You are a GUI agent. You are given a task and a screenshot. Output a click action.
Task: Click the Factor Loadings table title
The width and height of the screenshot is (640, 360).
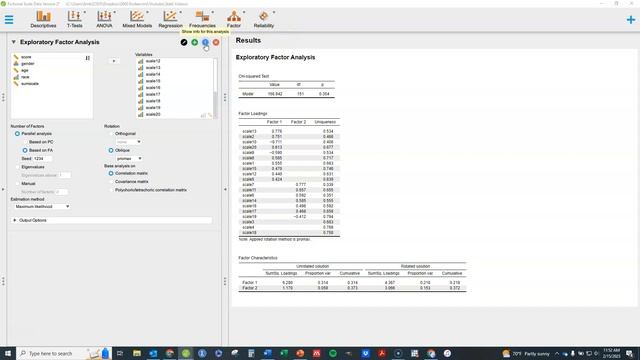[253, 113]
